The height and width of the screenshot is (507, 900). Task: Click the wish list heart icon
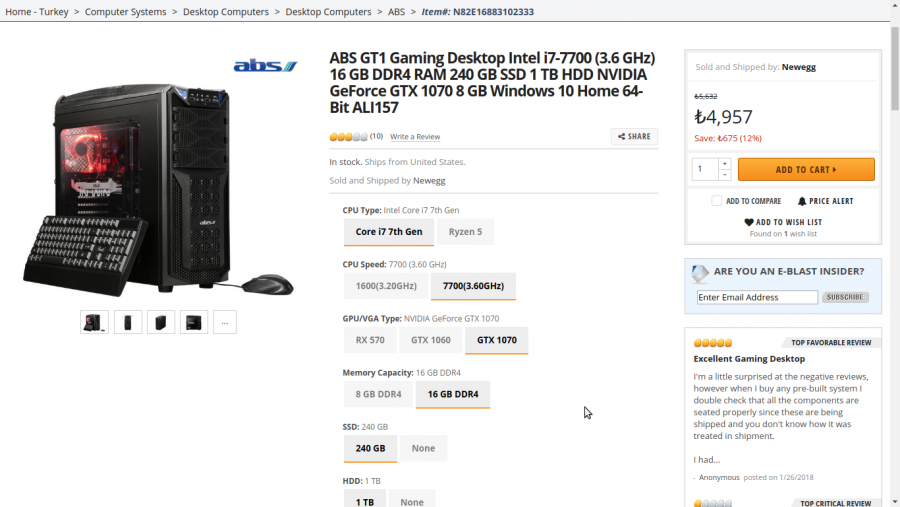[x=749, y=222]
